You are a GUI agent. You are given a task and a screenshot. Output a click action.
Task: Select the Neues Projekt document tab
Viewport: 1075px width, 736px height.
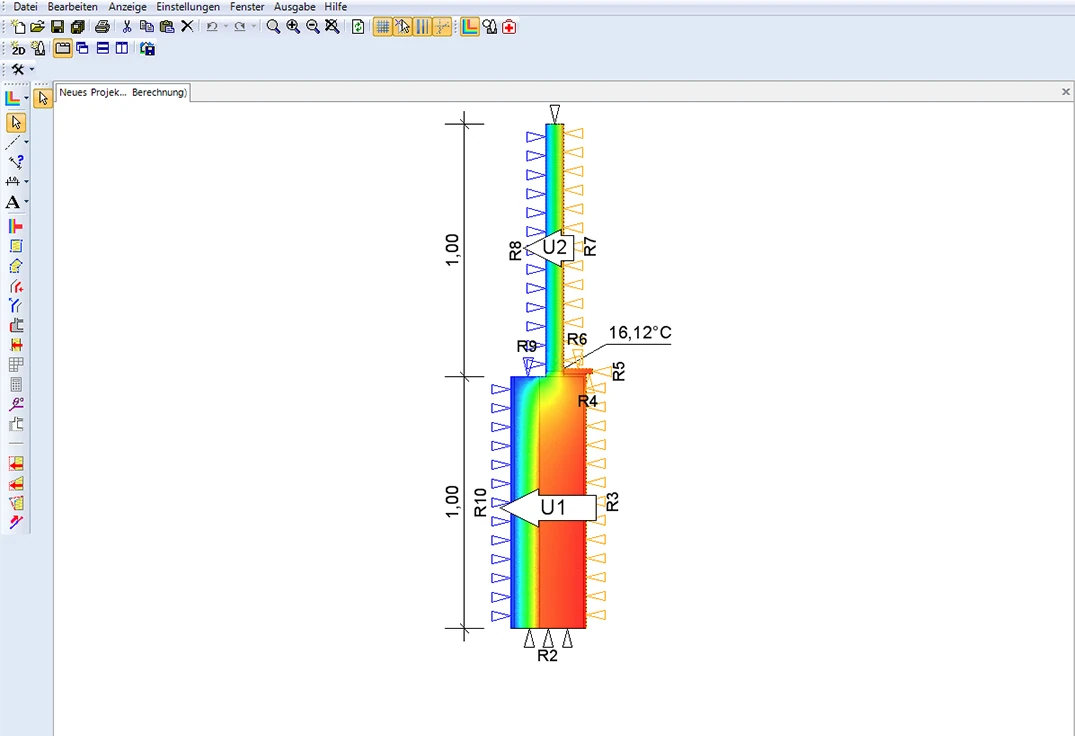coord(122,92)
